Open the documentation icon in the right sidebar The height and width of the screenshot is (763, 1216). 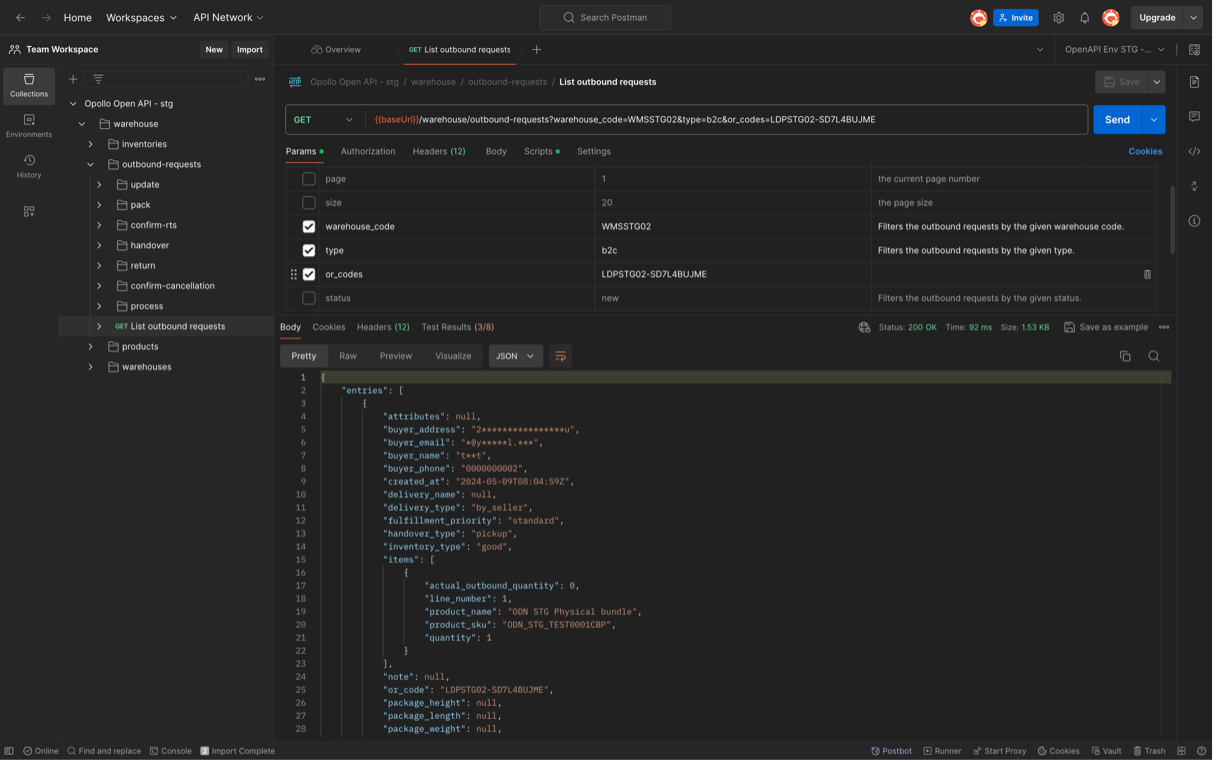(1198, 82)
